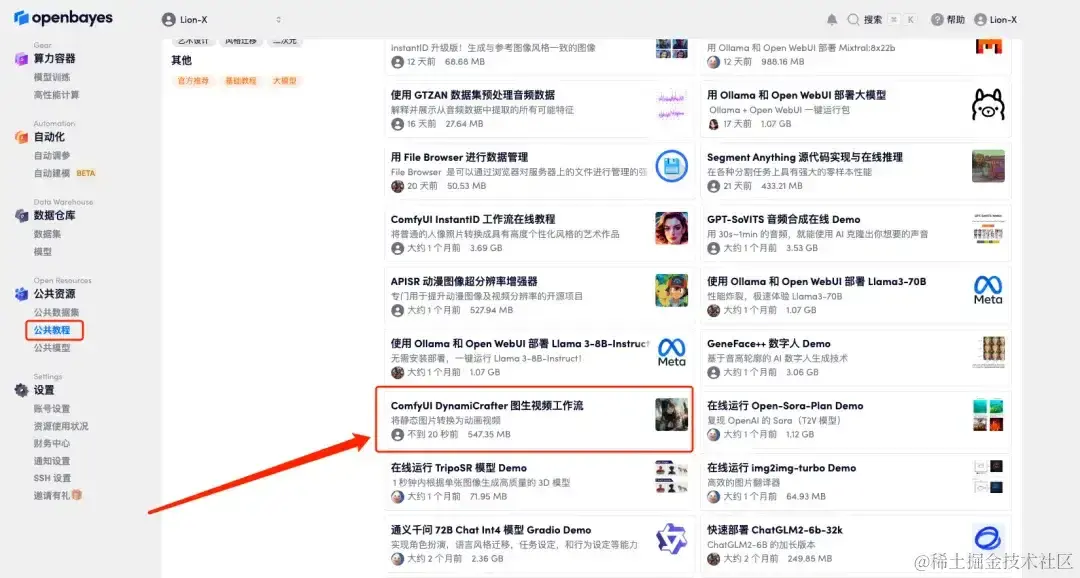The width and height of the screenshot is (1080, 578).
Task: Click the 设置 gear icon
Action: pos(21,390)
